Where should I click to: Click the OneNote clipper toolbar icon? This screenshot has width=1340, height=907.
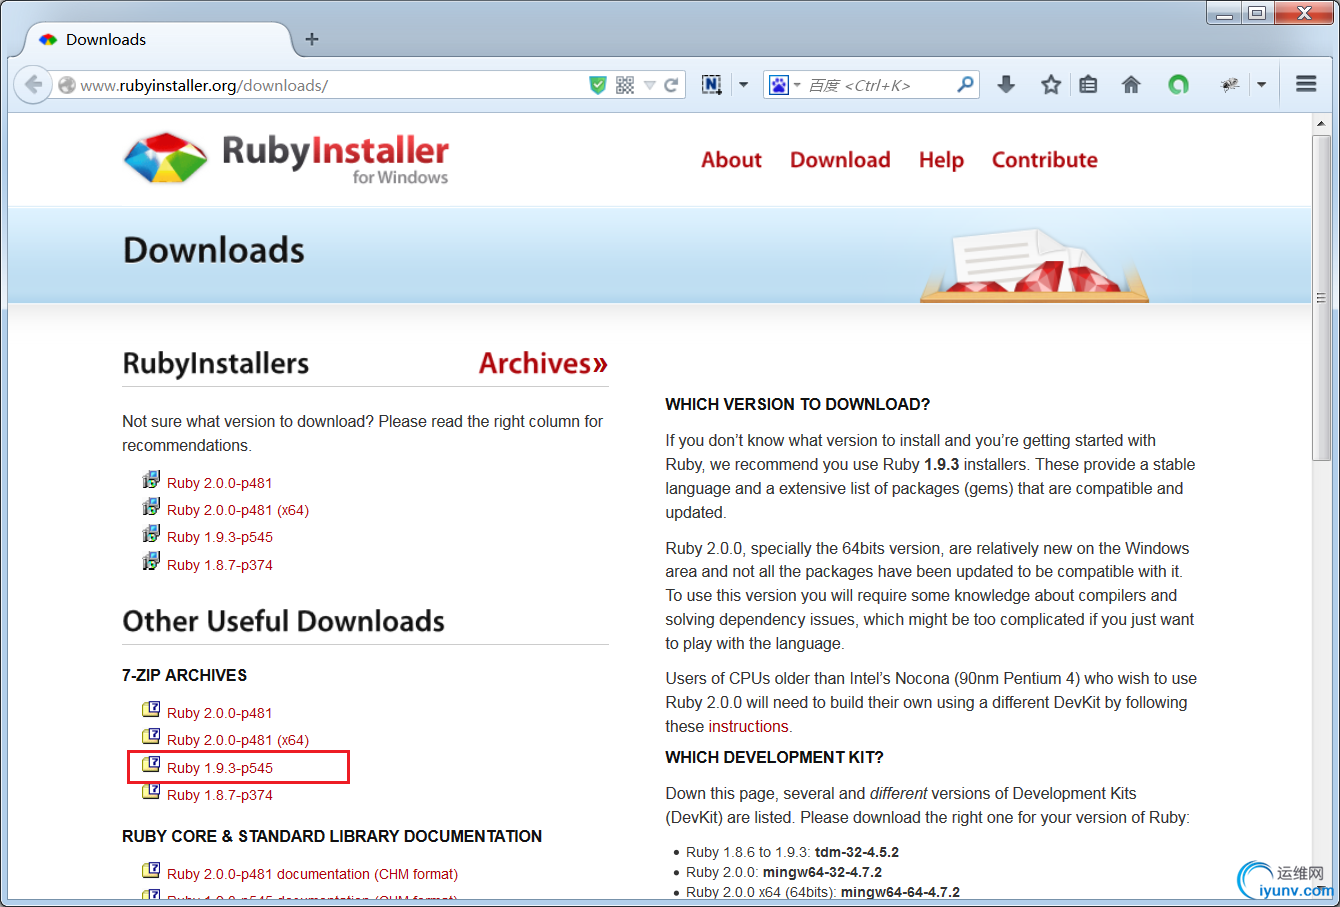(711, 85)
